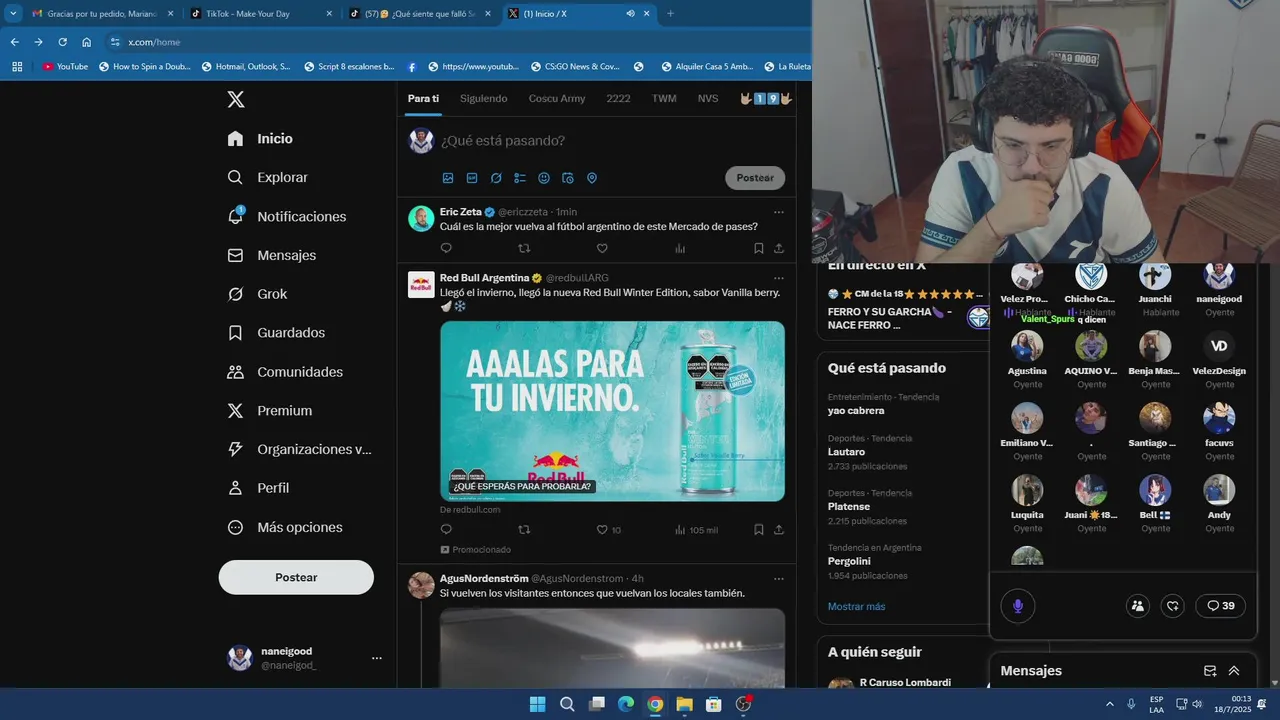Open more options on AgusNordenström post
Screen dimensions: 1280x720
click(779, 578)
